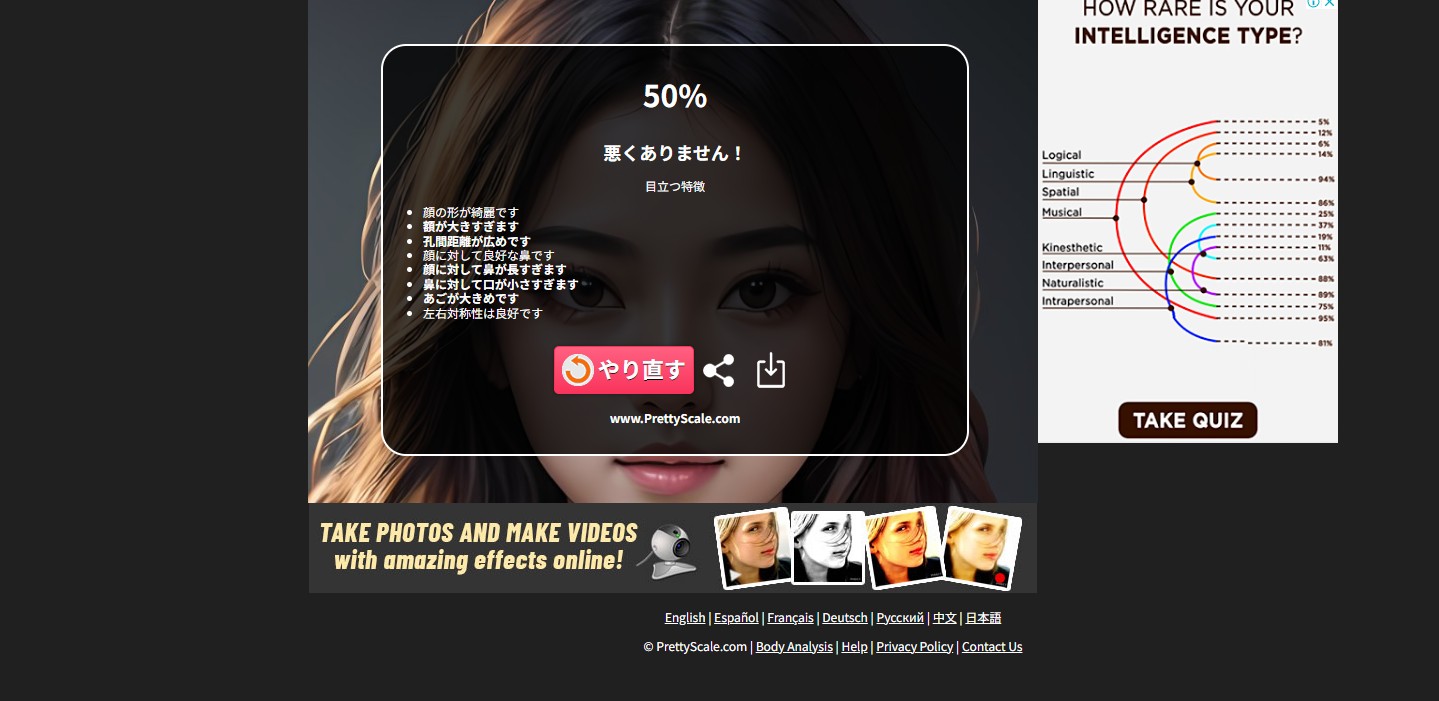Switch language to English

(x=685, y=618)
